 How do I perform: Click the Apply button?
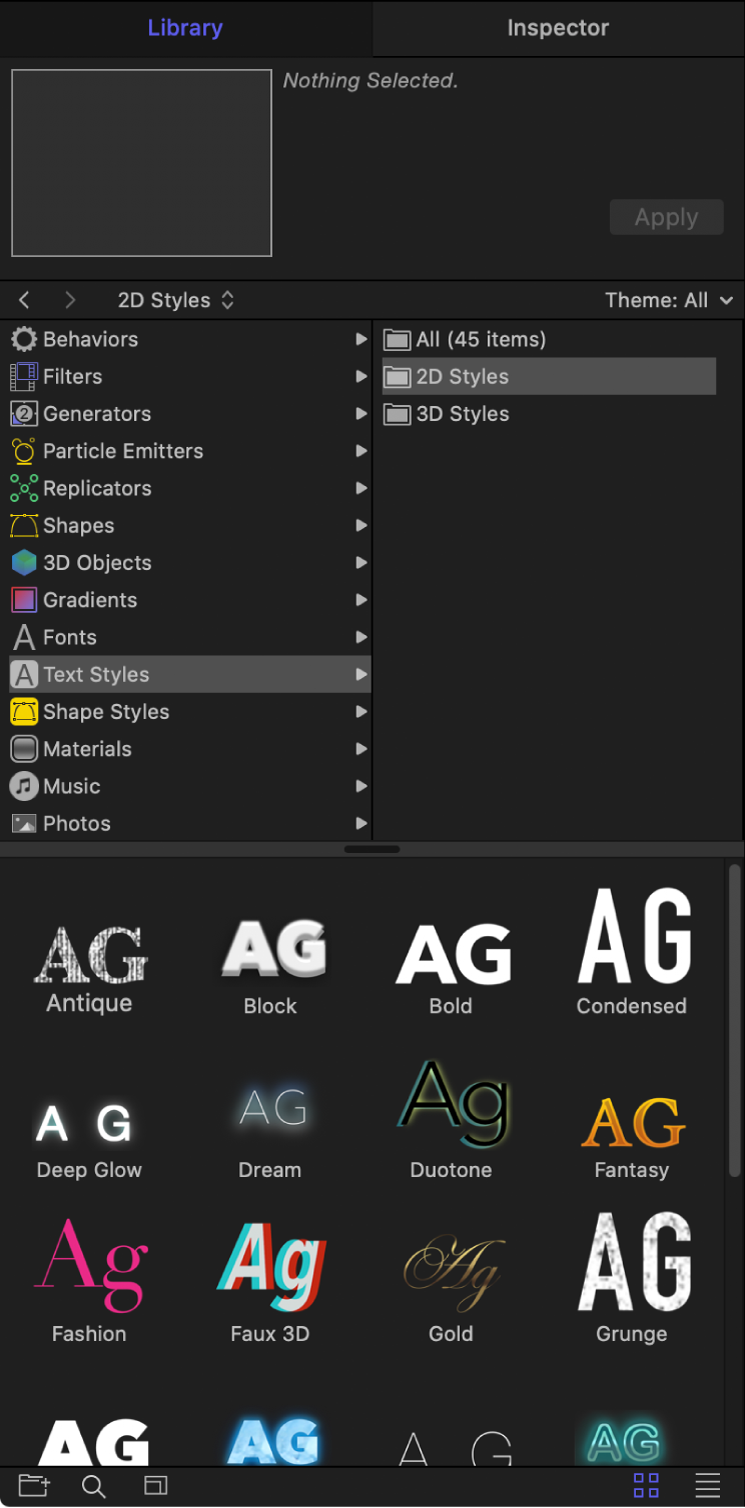coord(666,217)
